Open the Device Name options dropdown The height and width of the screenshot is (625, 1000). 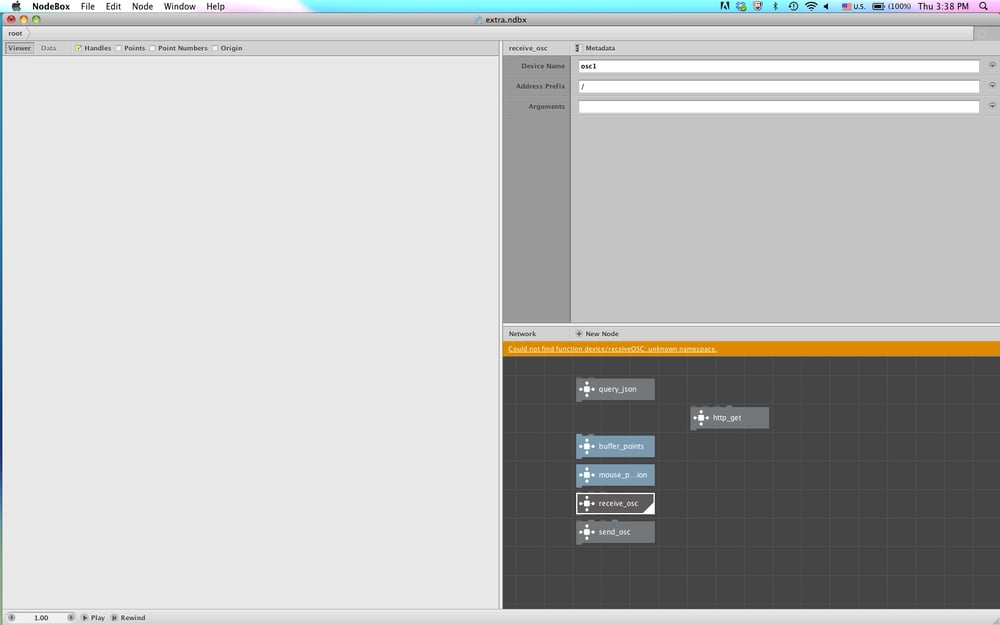coord(992,65)
